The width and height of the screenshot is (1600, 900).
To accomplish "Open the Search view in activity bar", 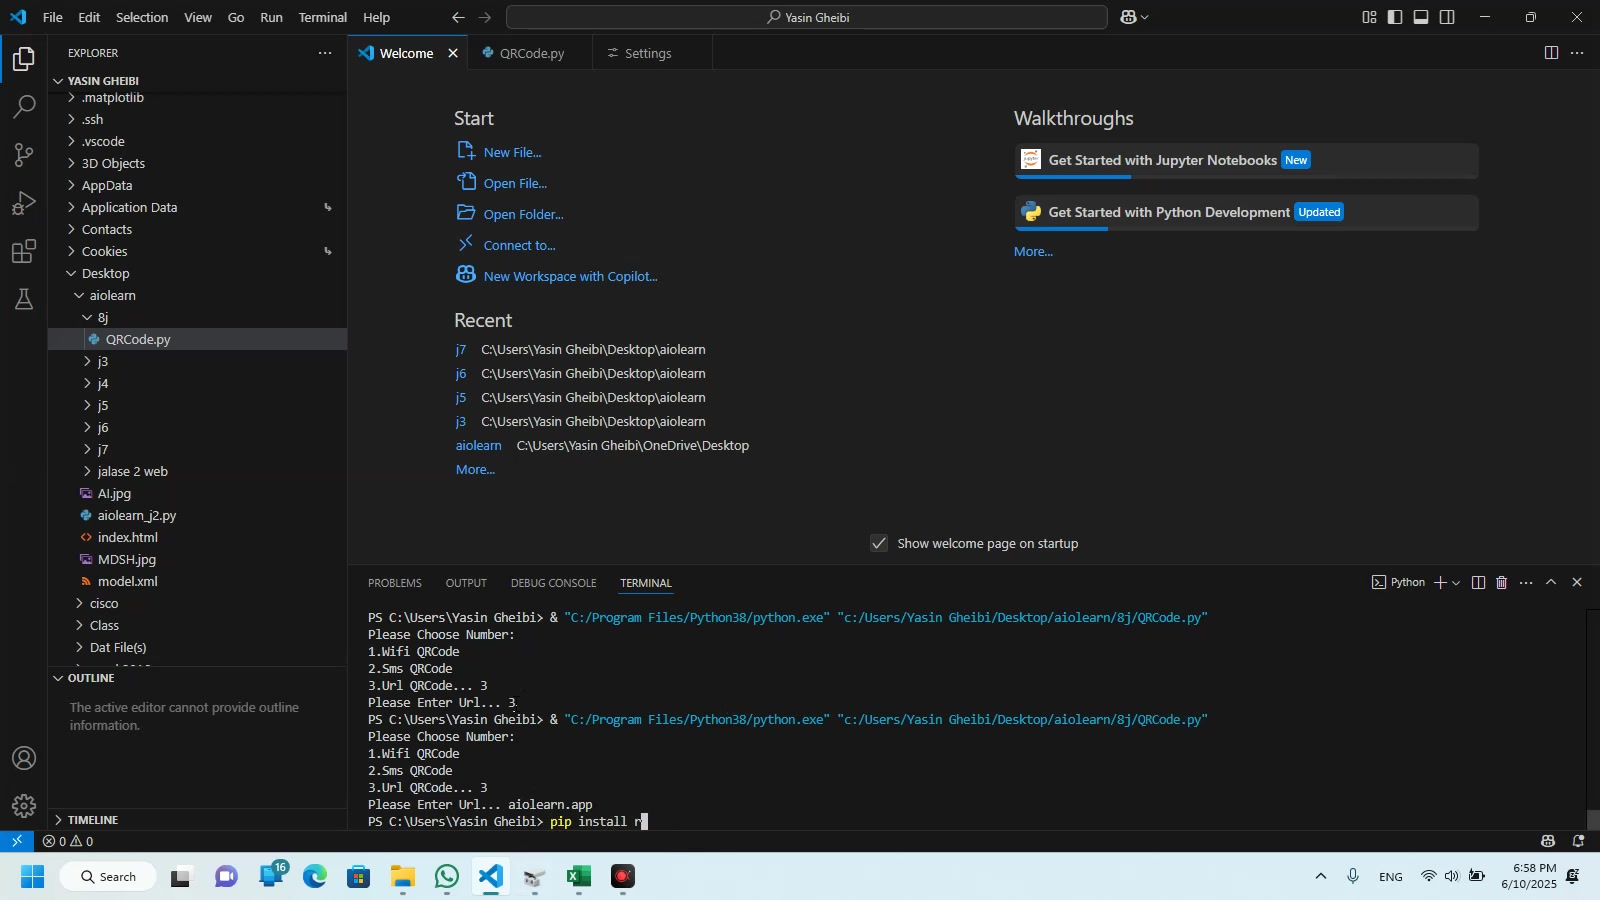I will pyautogui.click(x=24, y=107).
